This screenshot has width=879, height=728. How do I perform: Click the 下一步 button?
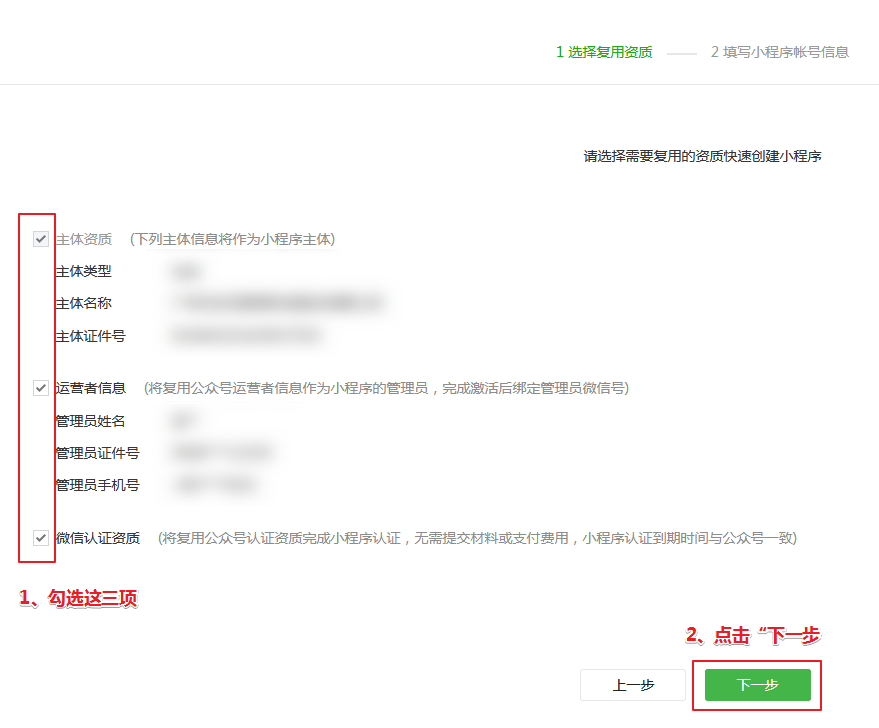click(757, 685)
